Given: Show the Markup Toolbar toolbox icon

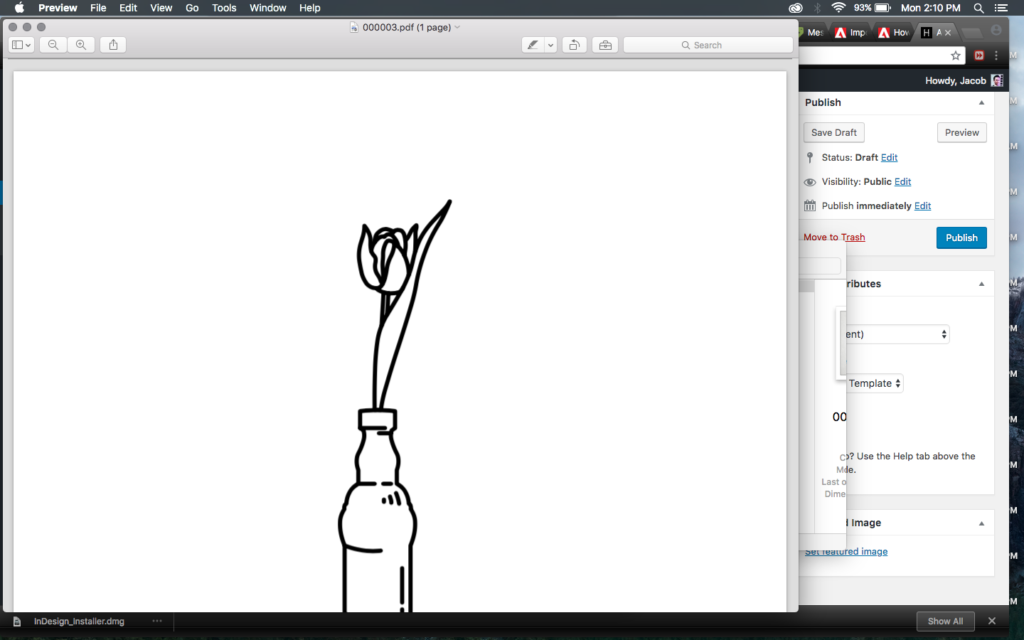Looking at the screenshot, I should 604,45.
